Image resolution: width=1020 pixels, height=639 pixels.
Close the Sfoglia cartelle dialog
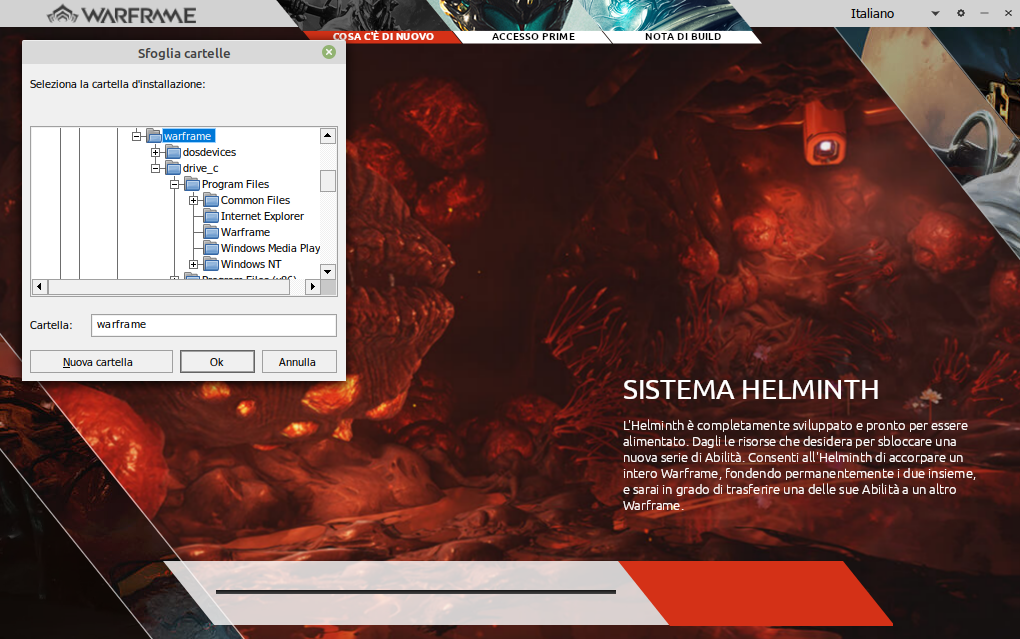[329, 52]
